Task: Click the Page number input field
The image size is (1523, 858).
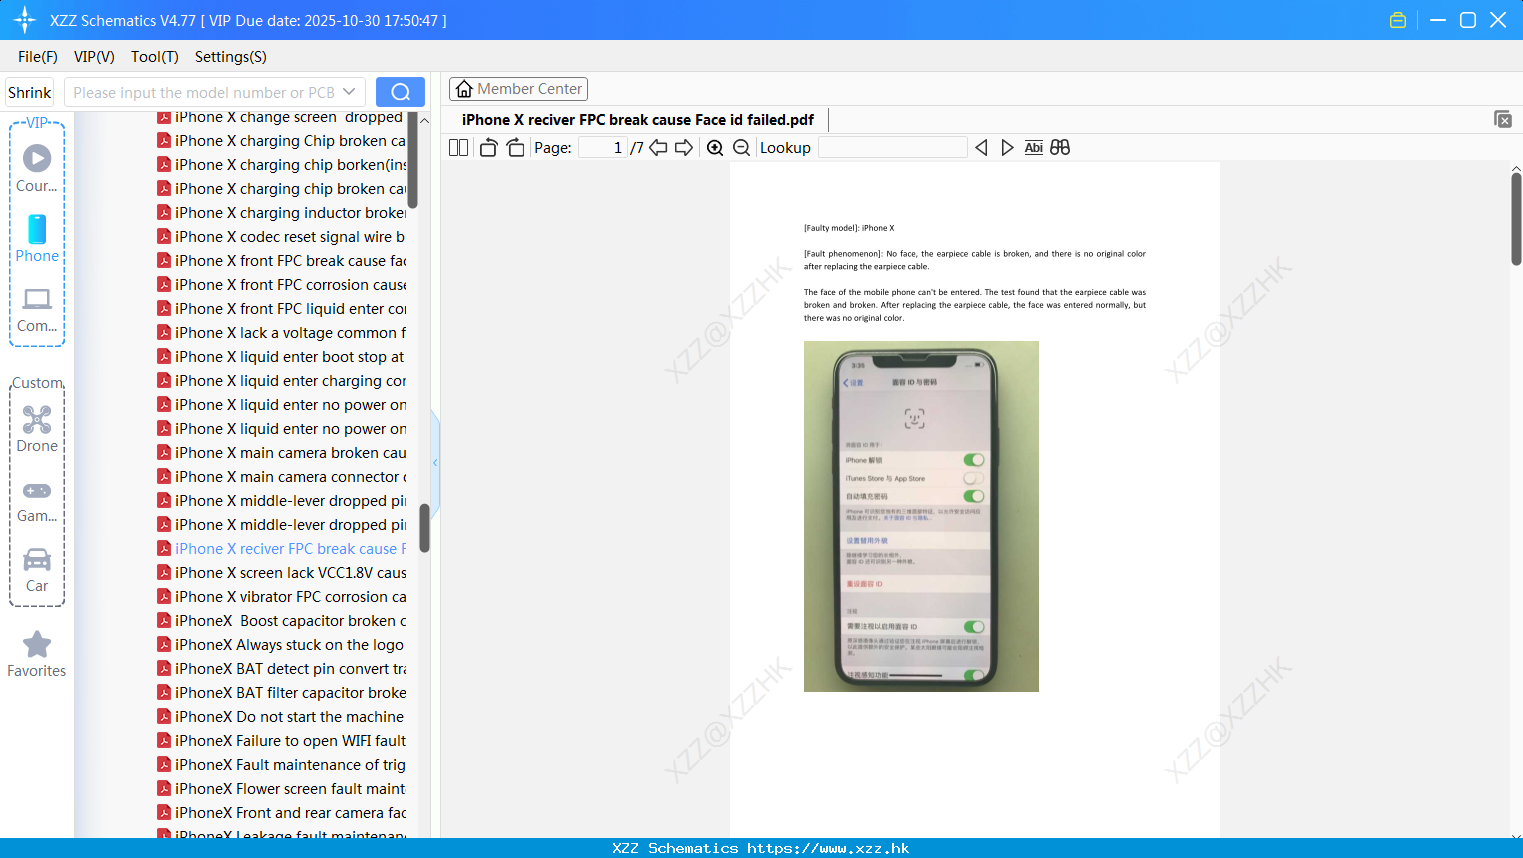Action: tap(602, 147)
